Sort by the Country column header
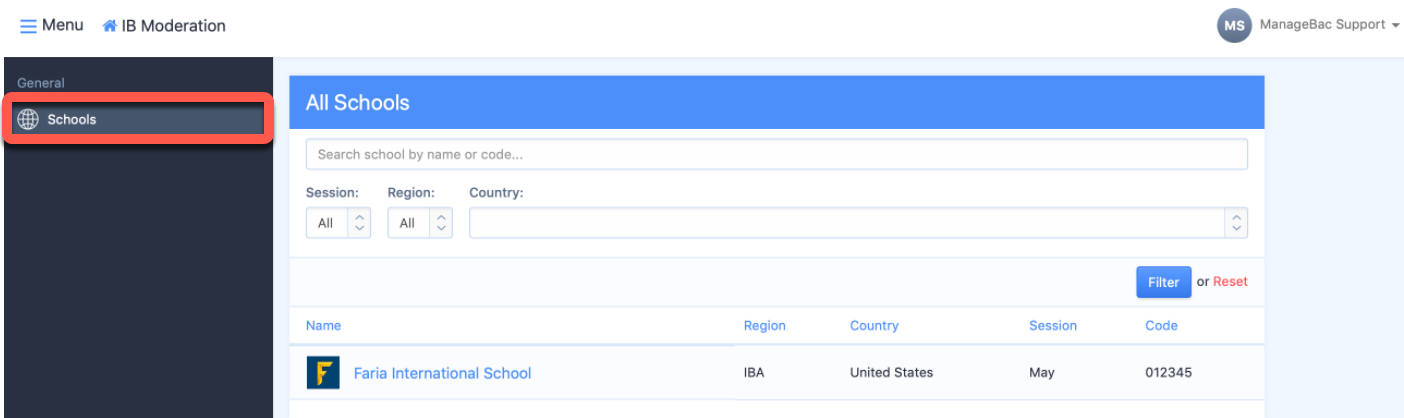Viewport: 1404px width, 418px height. (x=874, y=325)
